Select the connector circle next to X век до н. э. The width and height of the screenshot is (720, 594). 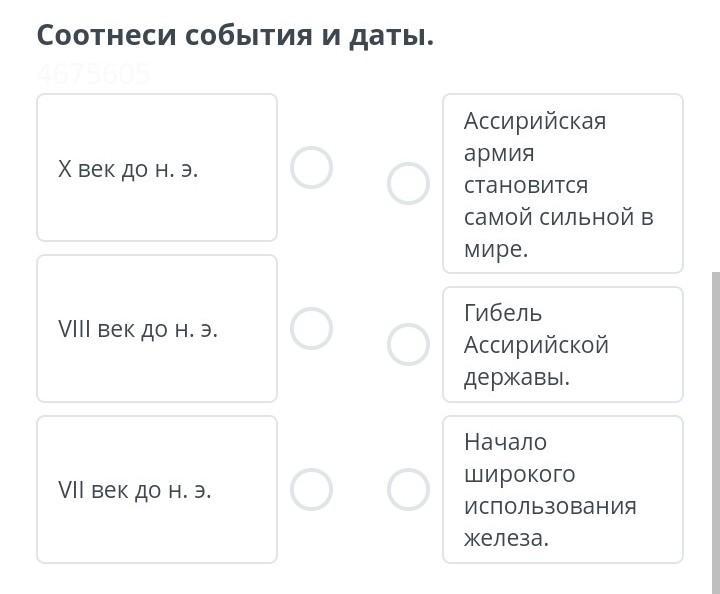pos(311,168)
